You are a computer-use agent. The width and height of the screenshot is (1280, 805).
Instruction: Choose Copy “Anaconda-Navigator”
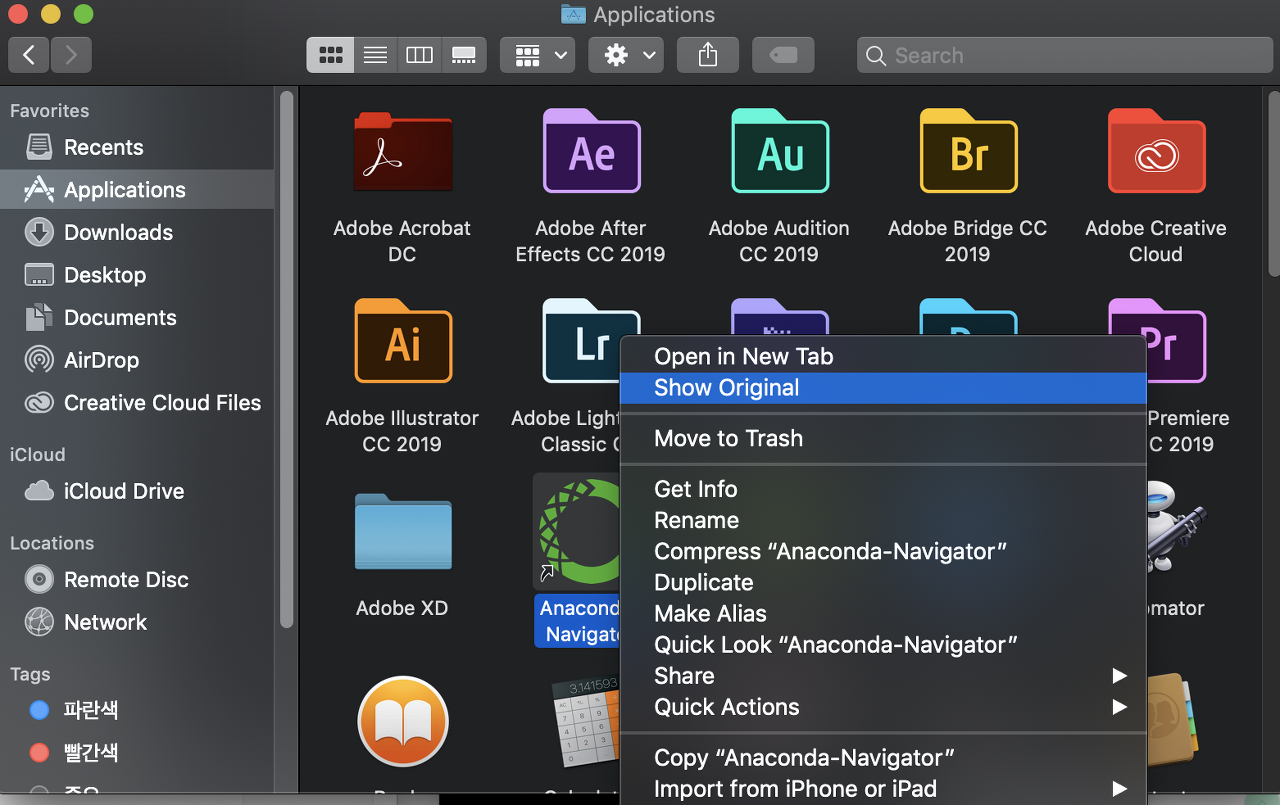pos(883,758)
